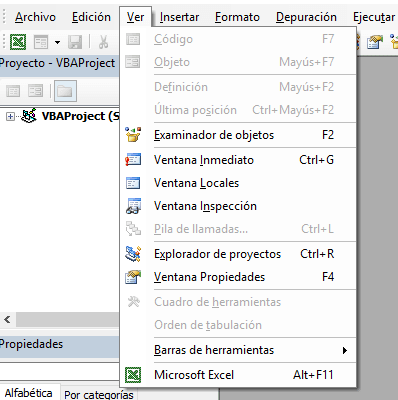The width and height of the screenshot is (398, 400).
Task: Select the VBAProject tree item
Action: pyautogui.click(x=80, y=116)
